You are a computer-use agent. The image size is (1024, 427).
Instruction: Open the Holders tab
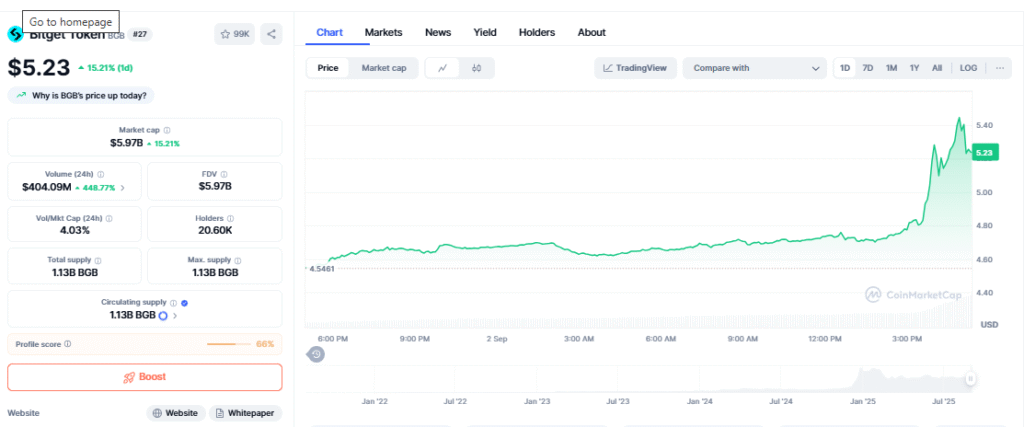click(536, 32)
